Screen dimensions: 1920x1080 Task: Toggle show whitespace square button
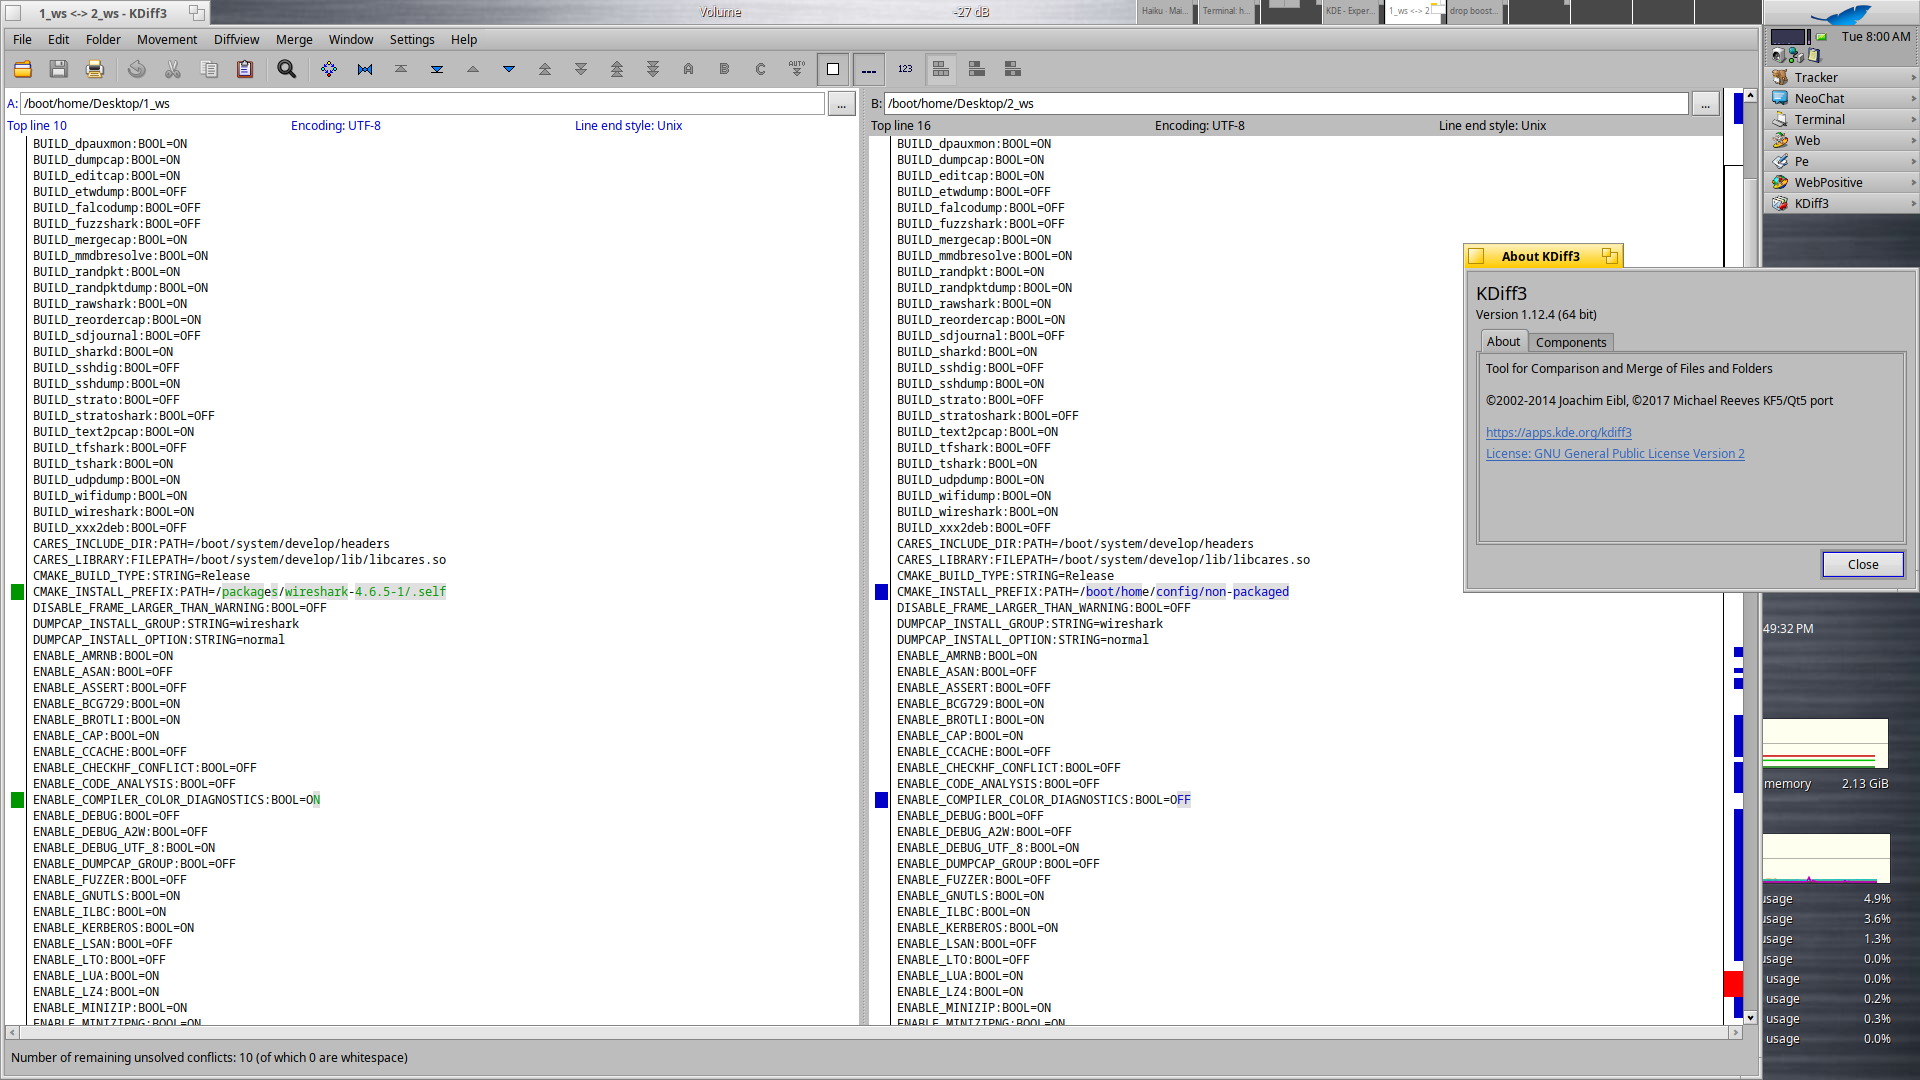pyautogui.click(x=833, y=69)
